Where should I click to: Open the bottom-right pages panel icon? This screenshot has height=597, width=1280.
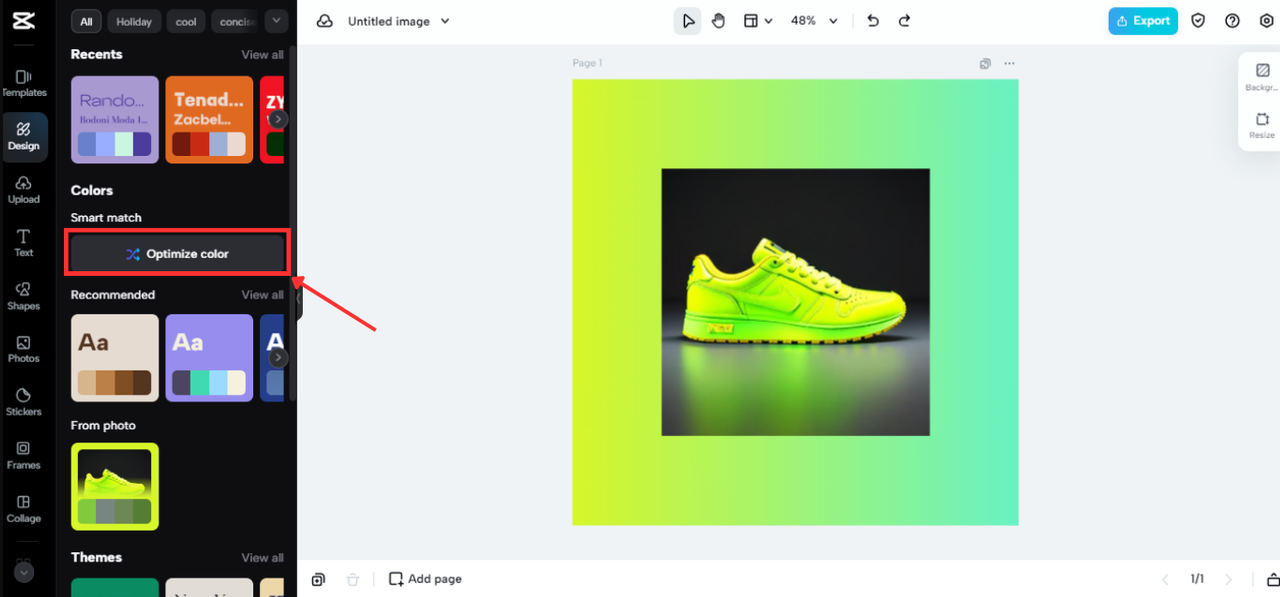(x=1273, y=580)
